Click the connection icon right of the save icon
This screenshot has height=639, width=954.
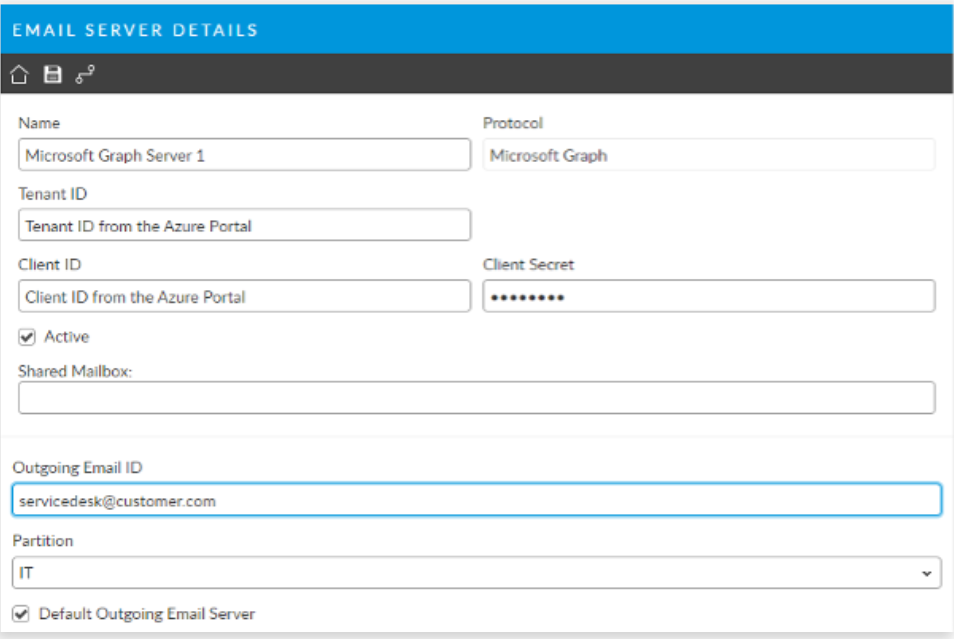[x=85, y=74]
